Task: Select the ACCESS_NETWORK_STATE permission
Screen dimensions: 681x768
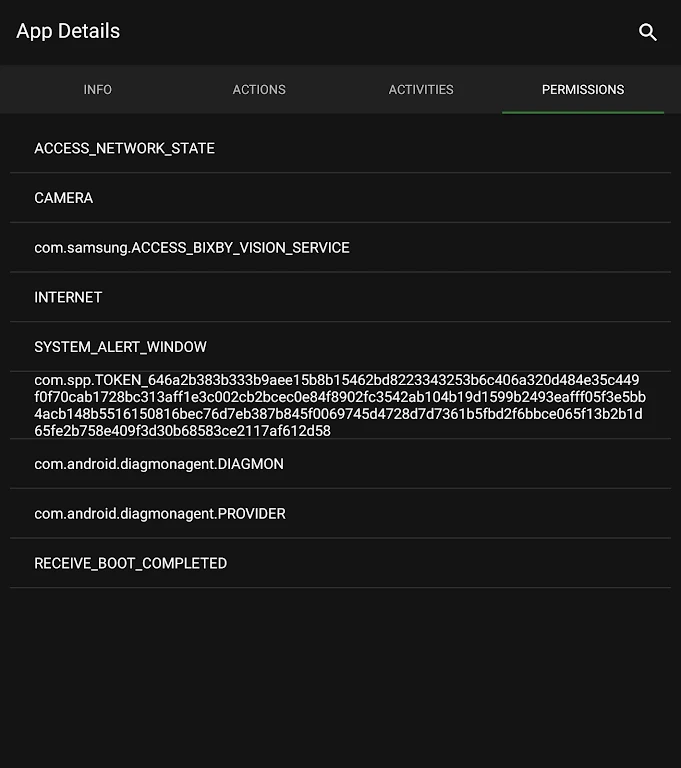Action: 125,148
